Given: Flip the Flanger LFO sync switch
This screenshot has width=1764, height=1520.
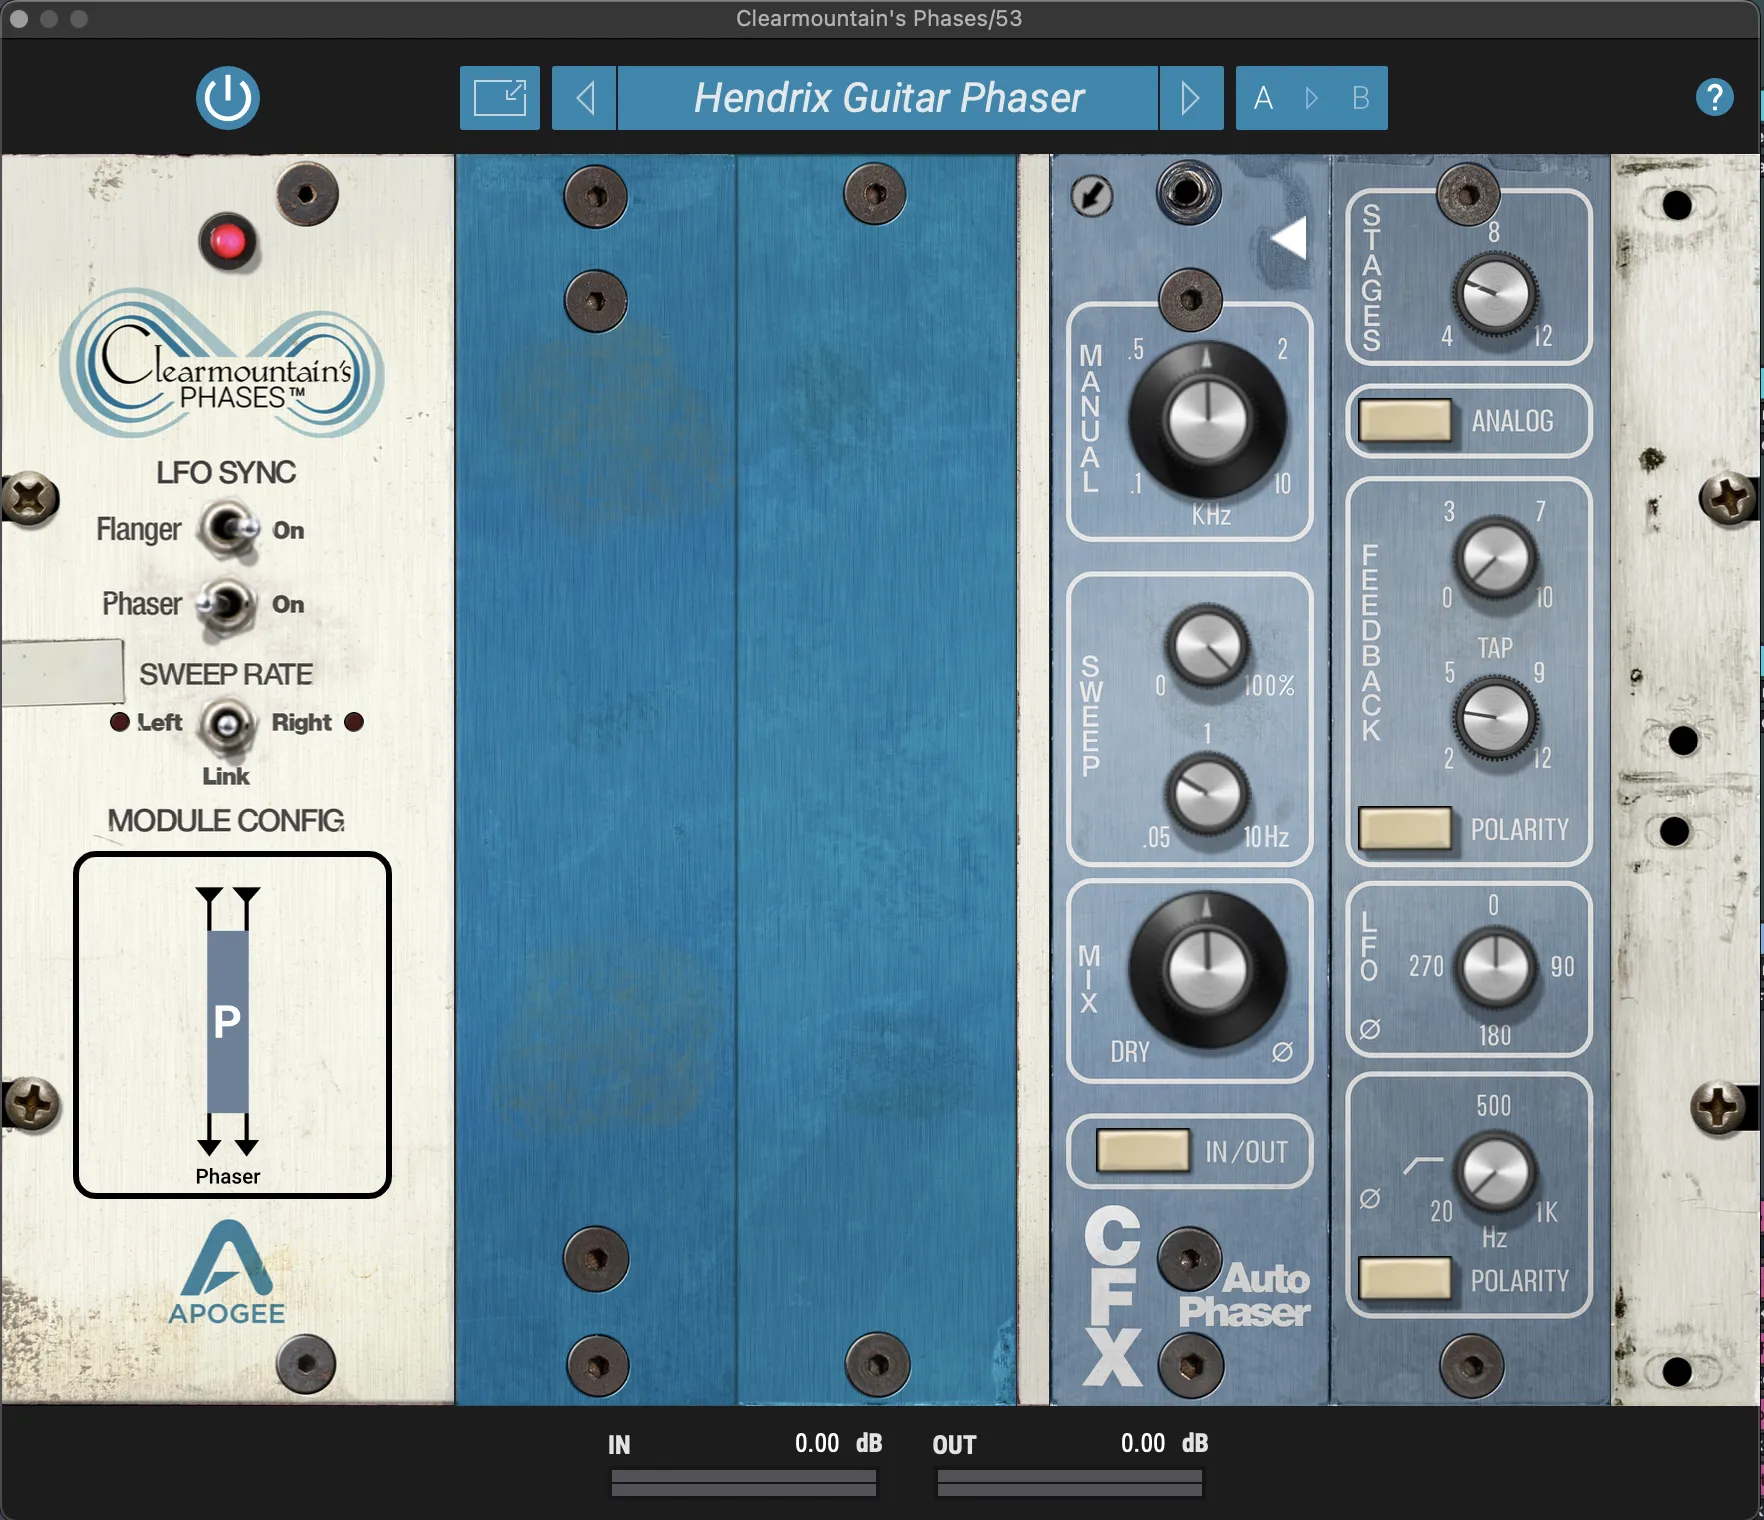Looking at the screenshot, I should coord(229,529).
